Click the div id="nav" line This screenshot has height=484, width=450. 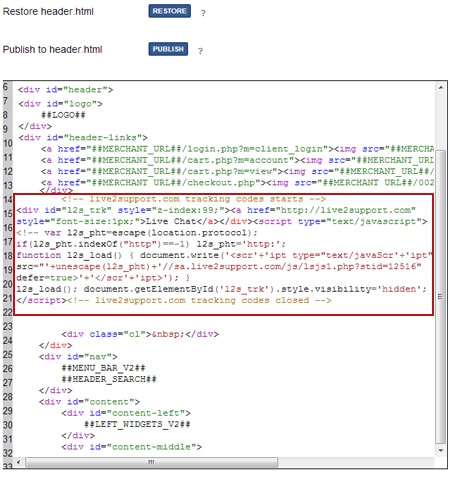pyautogui.click(x=78, y=357)
